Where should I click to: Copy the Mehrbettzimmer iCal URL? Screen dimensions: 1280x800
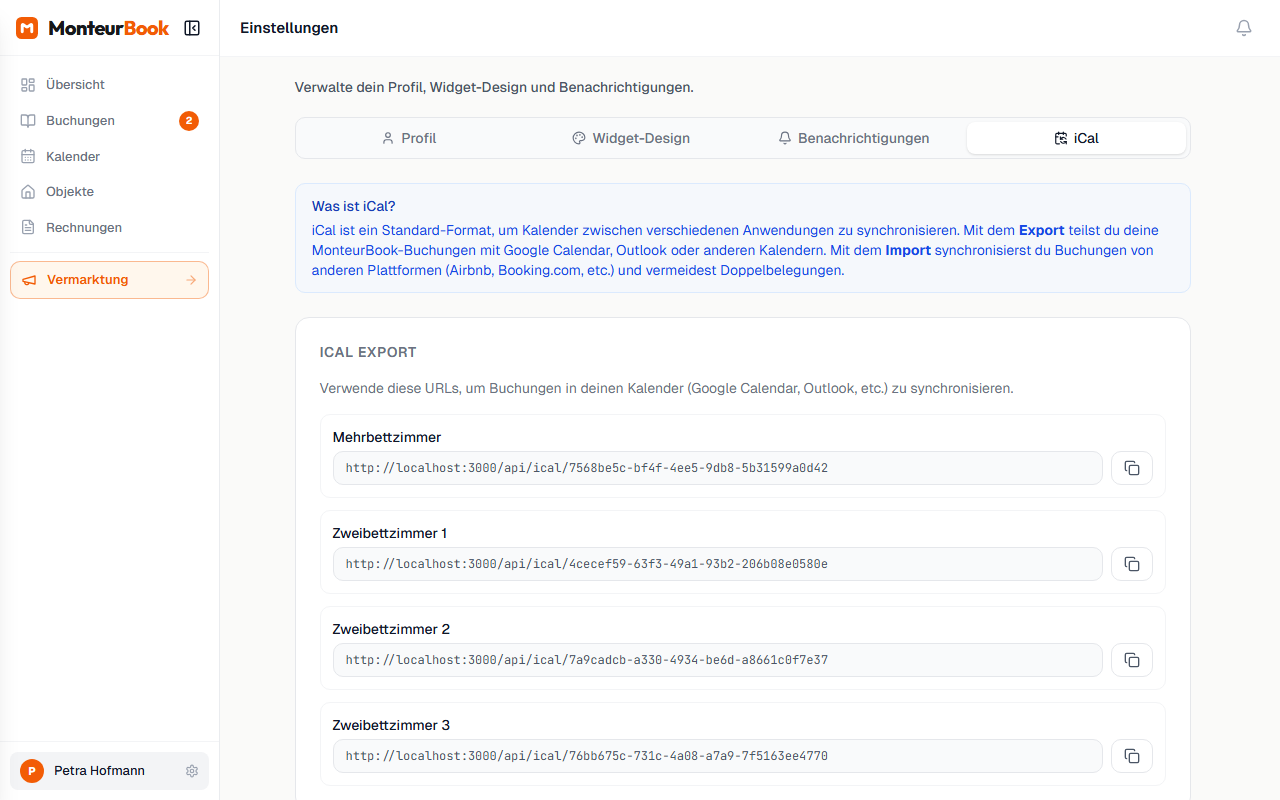point(1131,468)
